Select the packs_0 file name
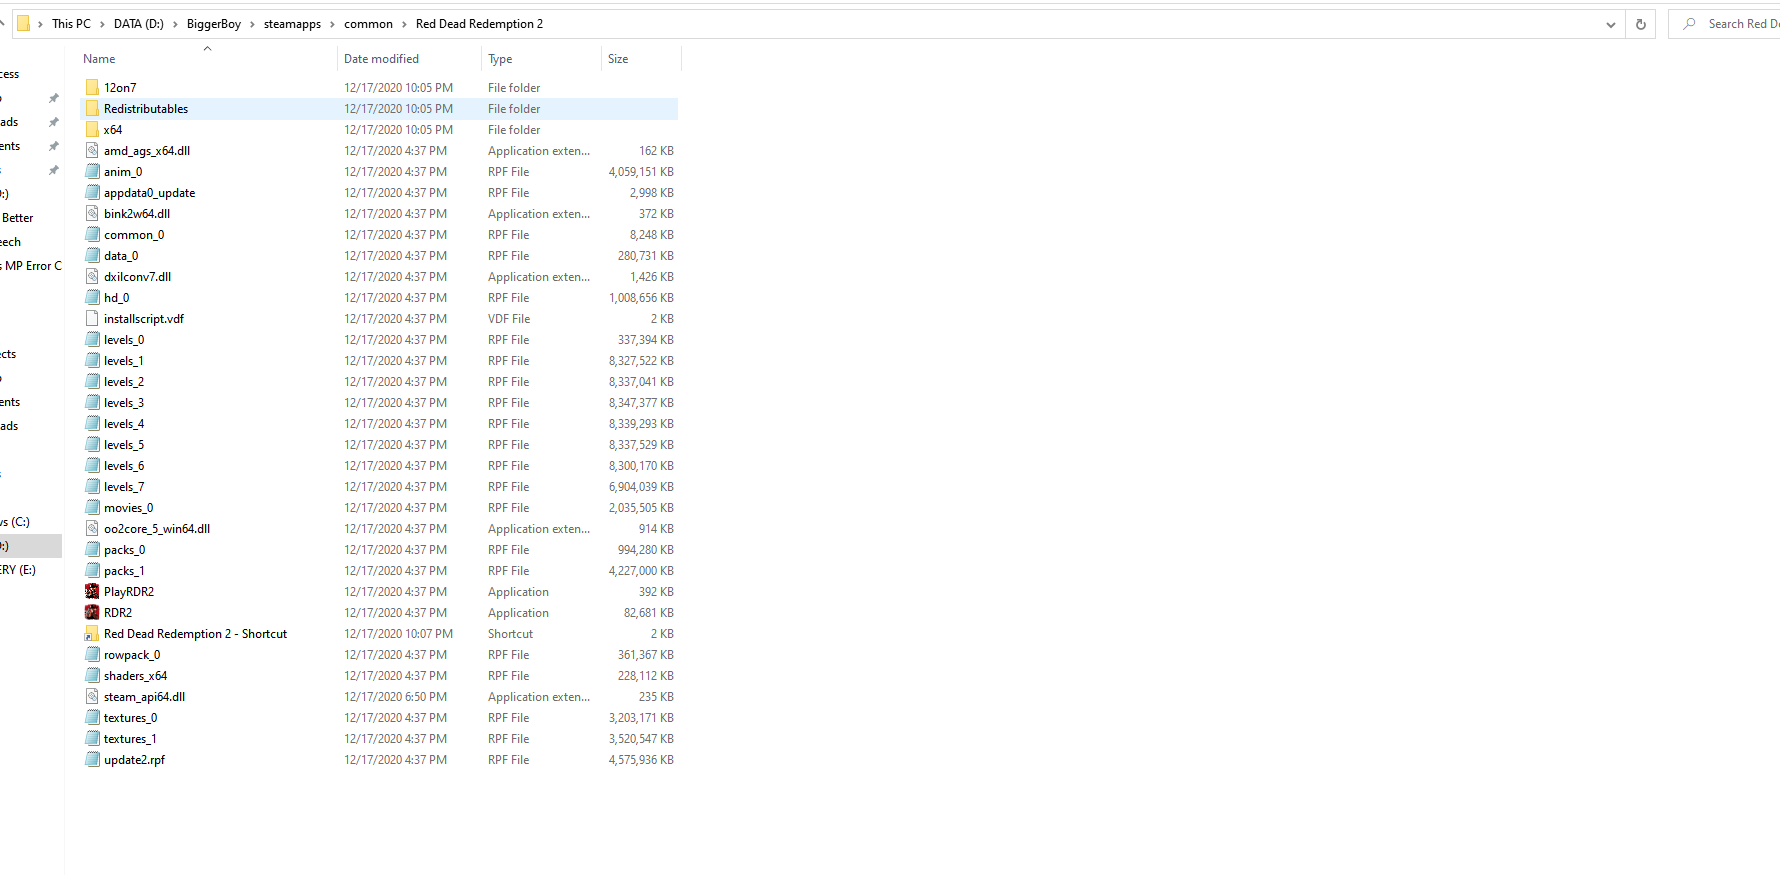The width and height of the screenshot is (1780, 875). click(x=124, y=550)
